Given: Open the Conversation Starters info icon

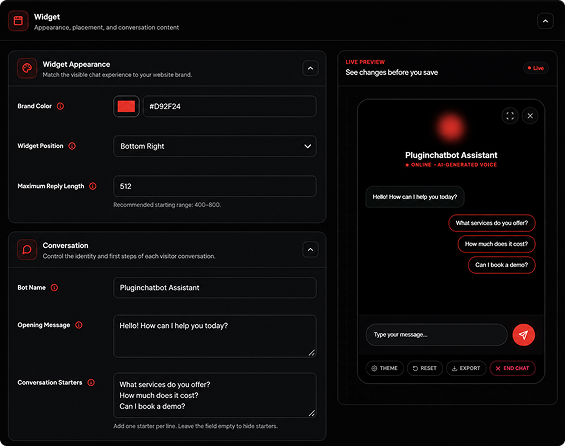Looking at the screenshot, I should coord(91,382).
